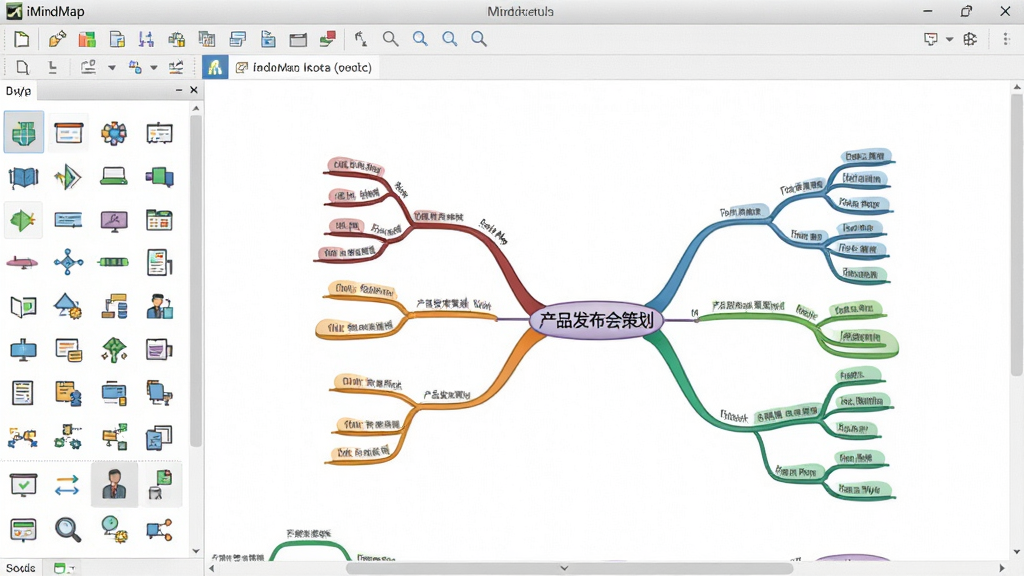Viewport: 1024px width, 576px height.
Task: Choose the four-node diamond network icon
Action: (x=69, y=262)
